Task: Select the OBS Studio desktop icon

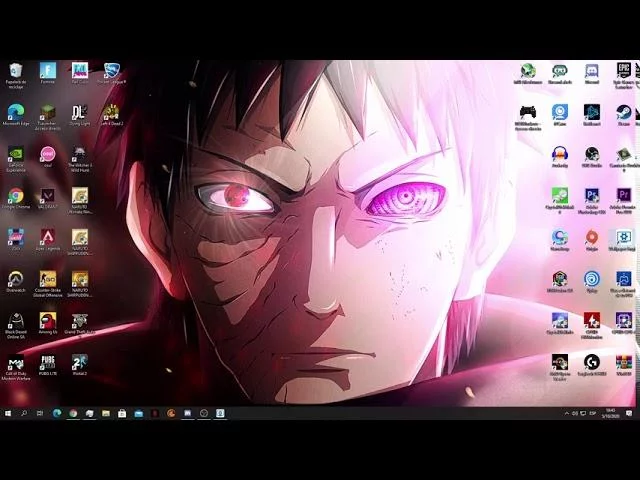Action: click(x=592, y=157)
